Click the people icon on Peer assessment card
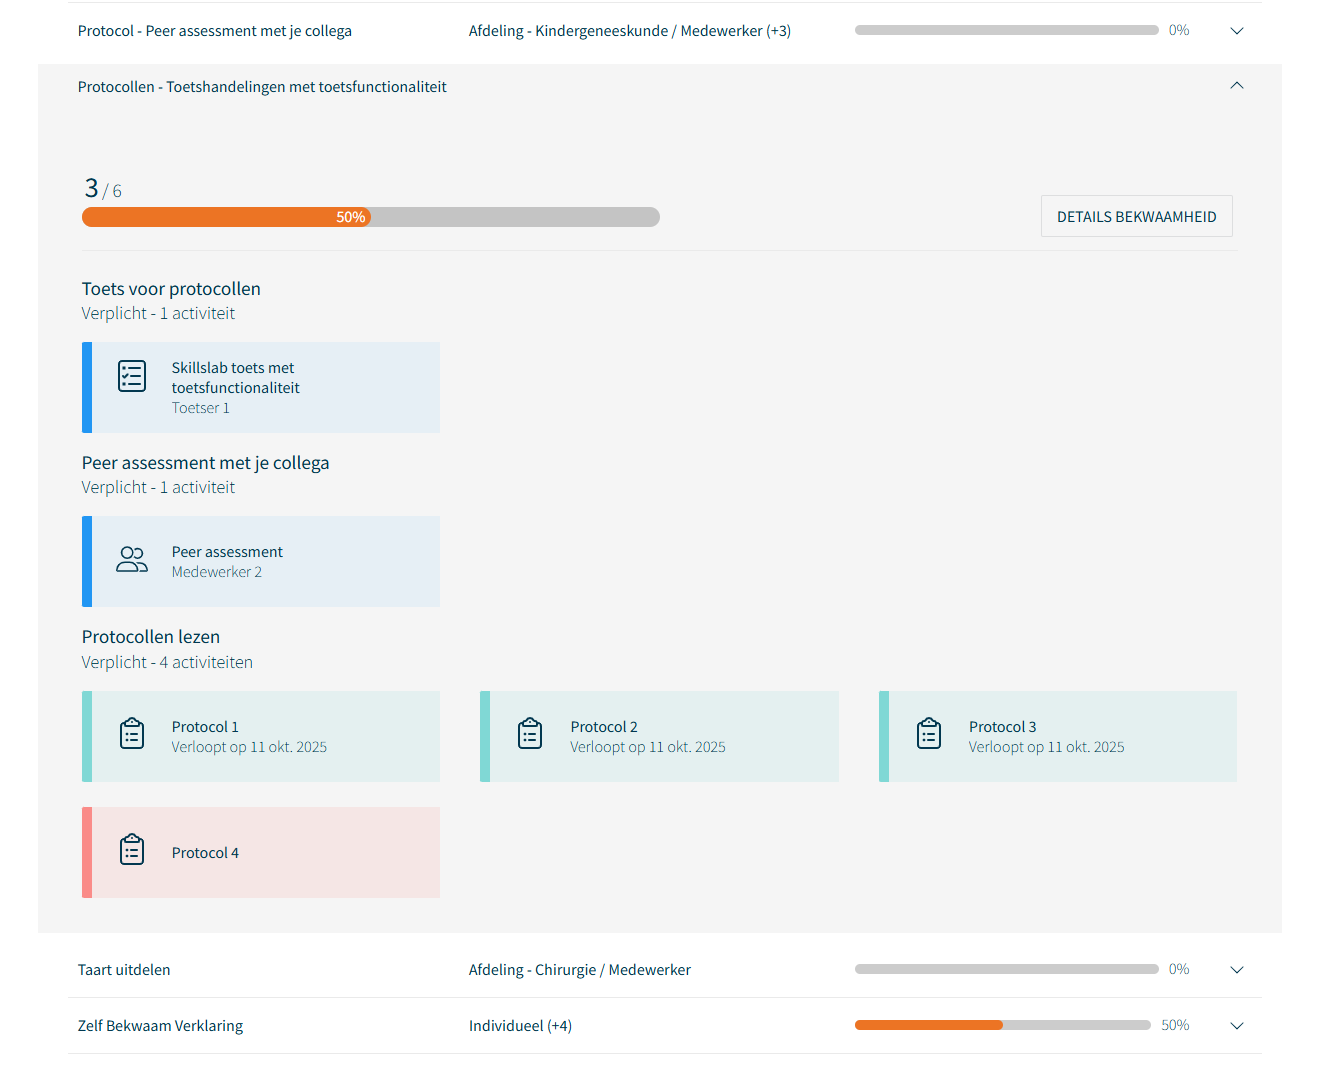The image size is (1321, 1068). 132,559
